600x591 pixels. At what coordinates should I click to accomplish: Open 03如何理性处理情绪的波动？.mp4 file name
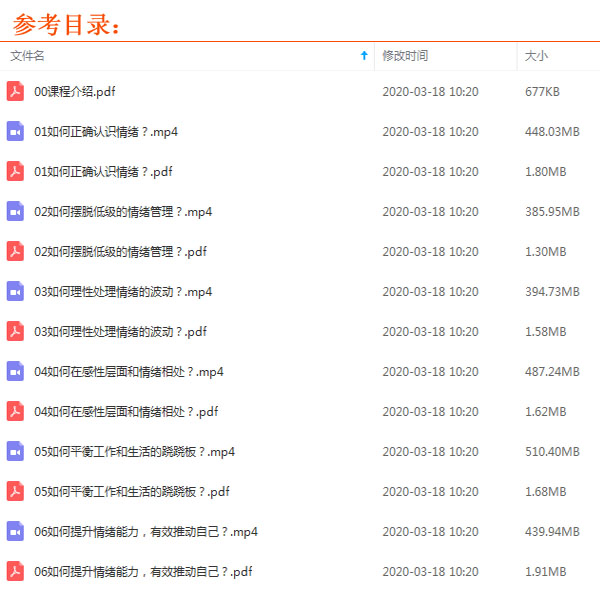pos(123,291)
